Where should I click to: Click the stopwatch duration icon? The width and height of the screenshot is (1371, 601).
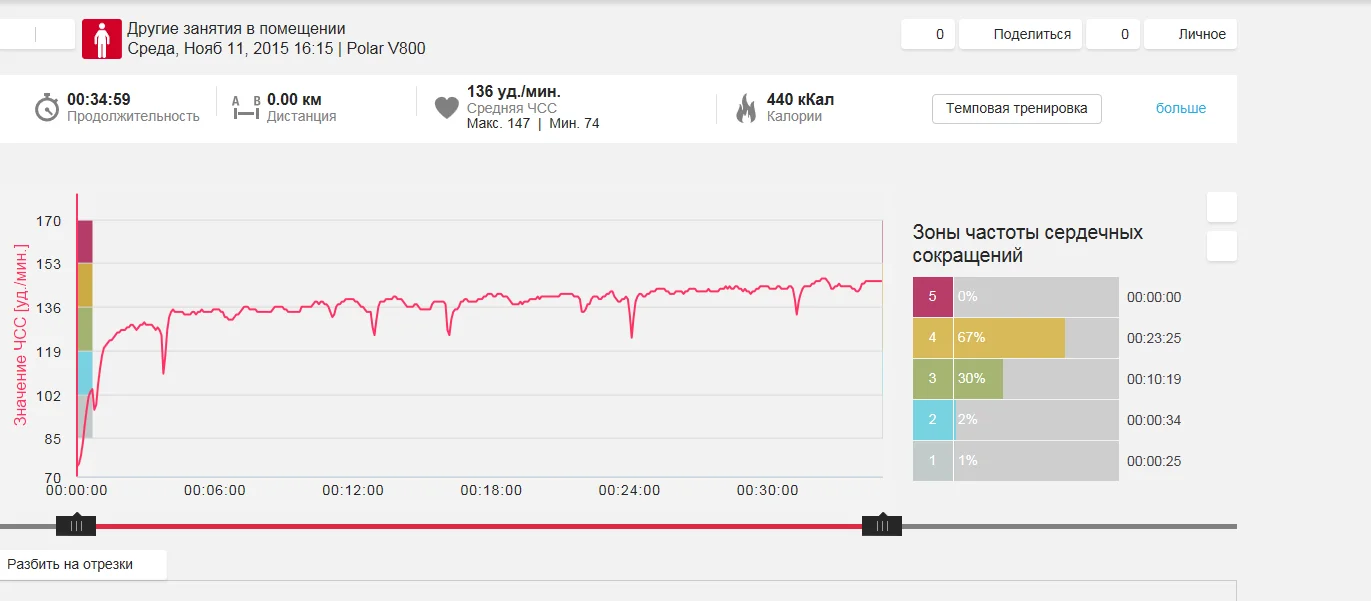click(47, 108)
